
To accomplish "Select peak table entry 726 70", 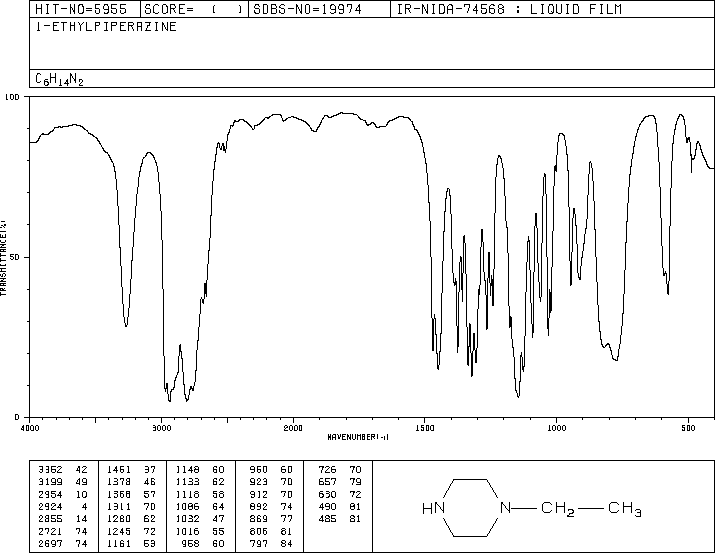I will tap(340, 469).
